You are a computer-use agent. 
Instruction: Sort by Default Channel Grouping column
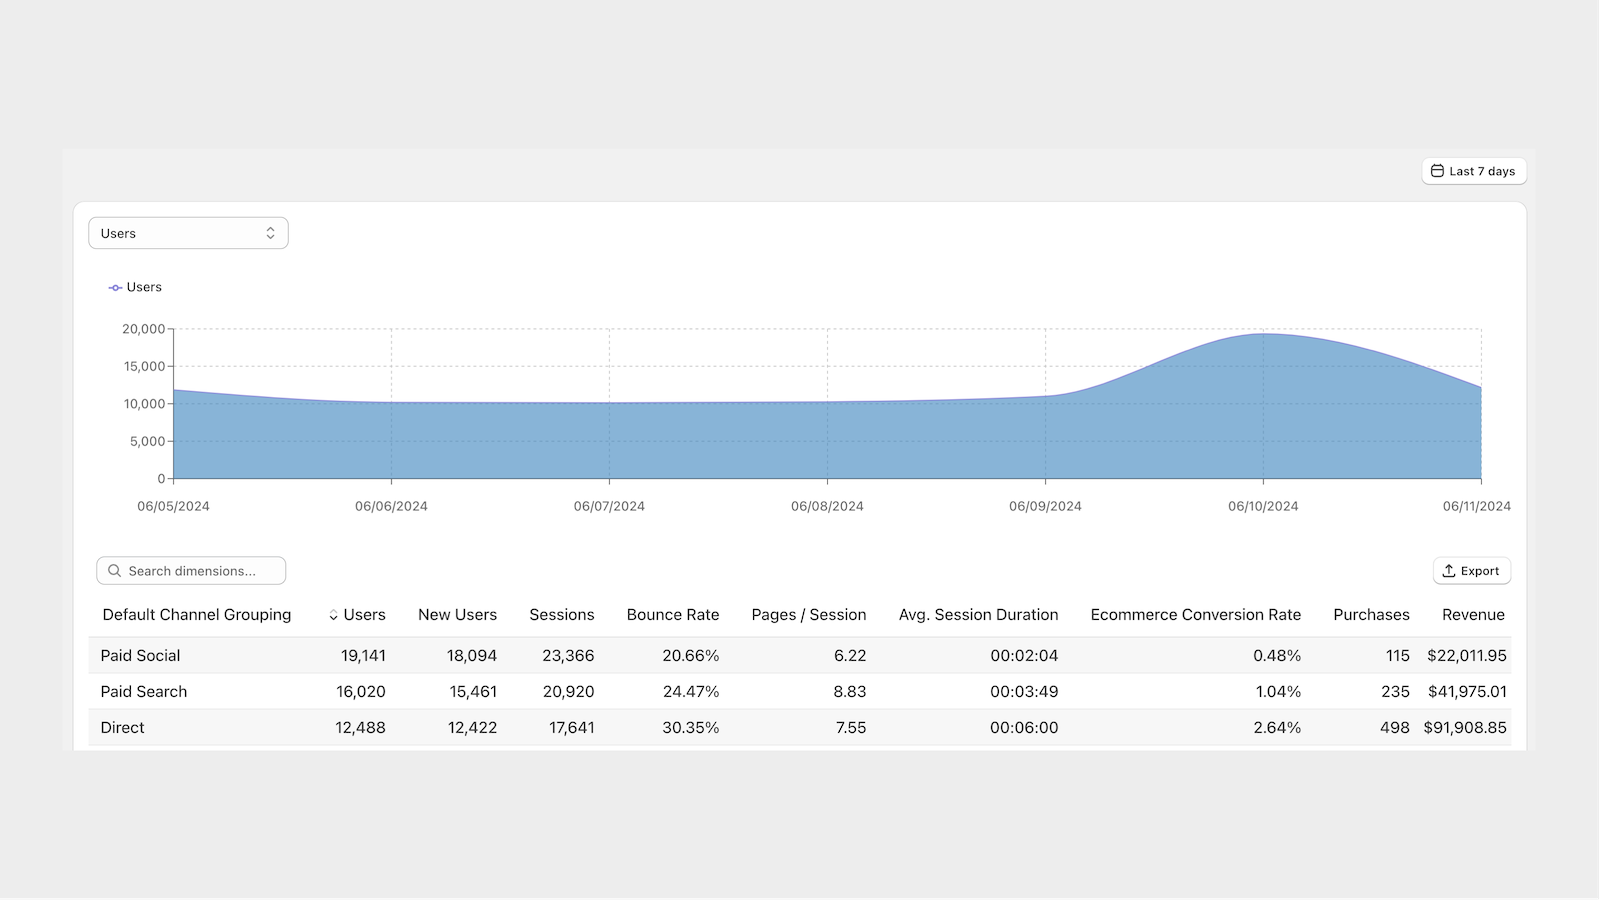point(197,615)
